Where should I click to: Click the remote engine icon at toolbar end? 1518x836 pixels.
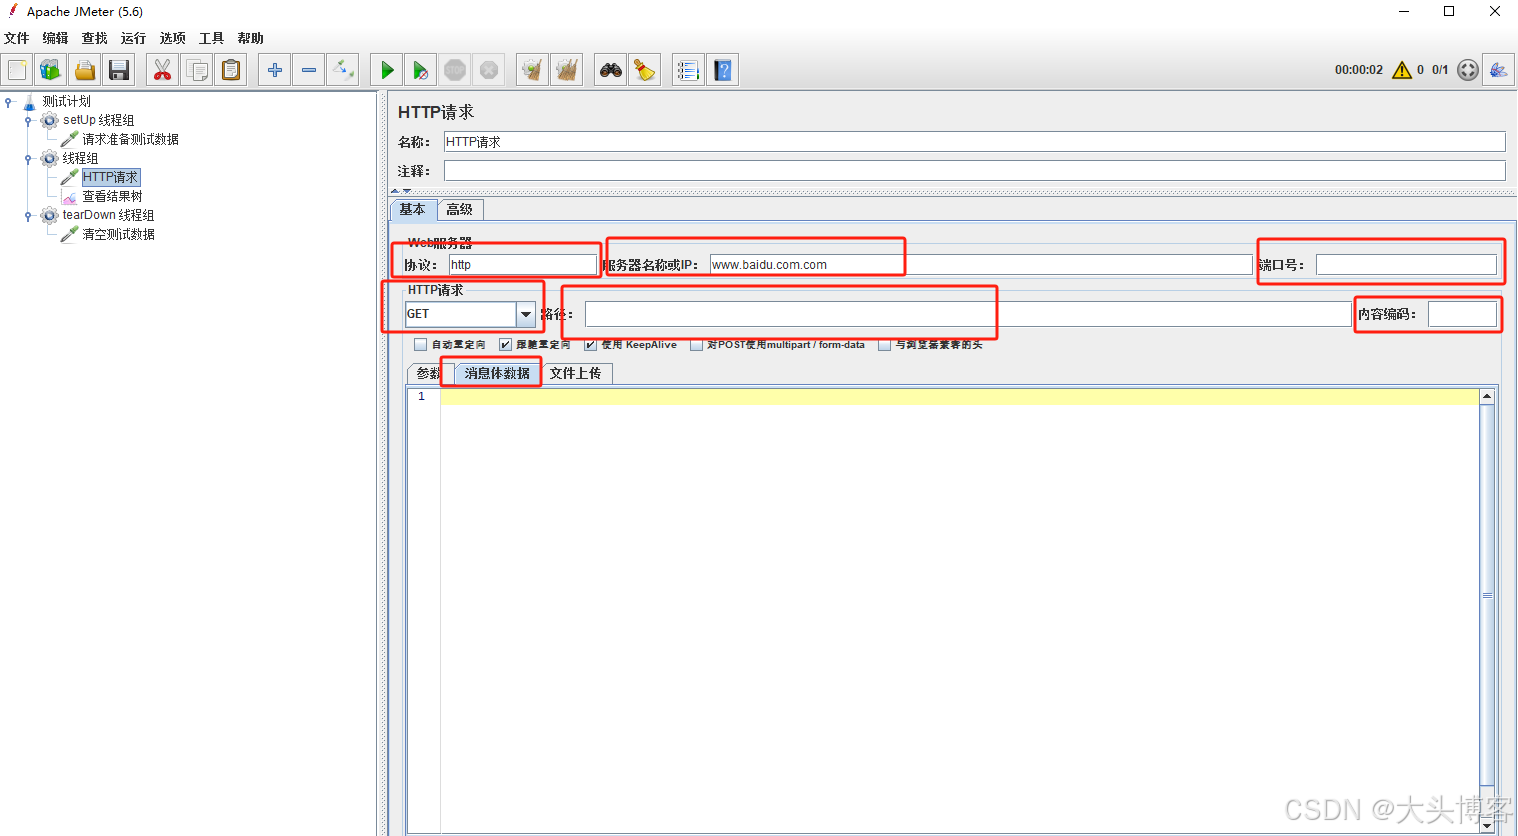pyautogui.click(x=1498, y=70)
